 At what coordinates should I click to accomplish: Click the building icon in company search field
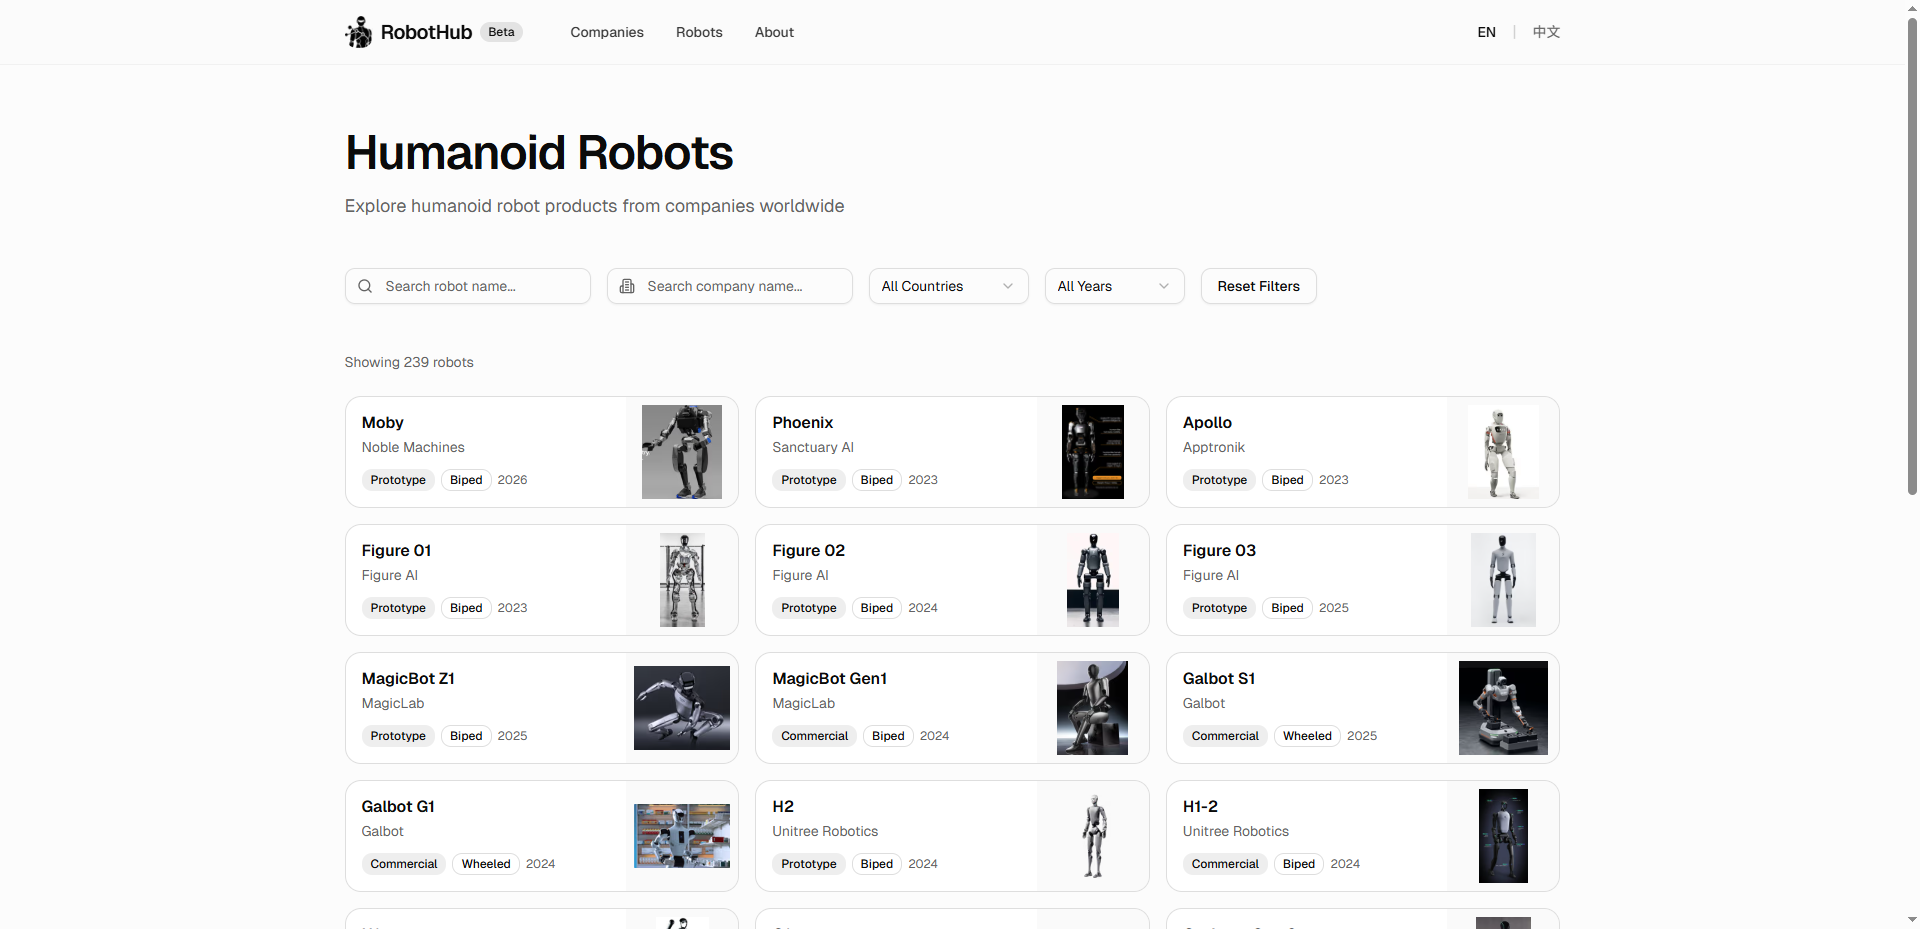tap(627, 286)
